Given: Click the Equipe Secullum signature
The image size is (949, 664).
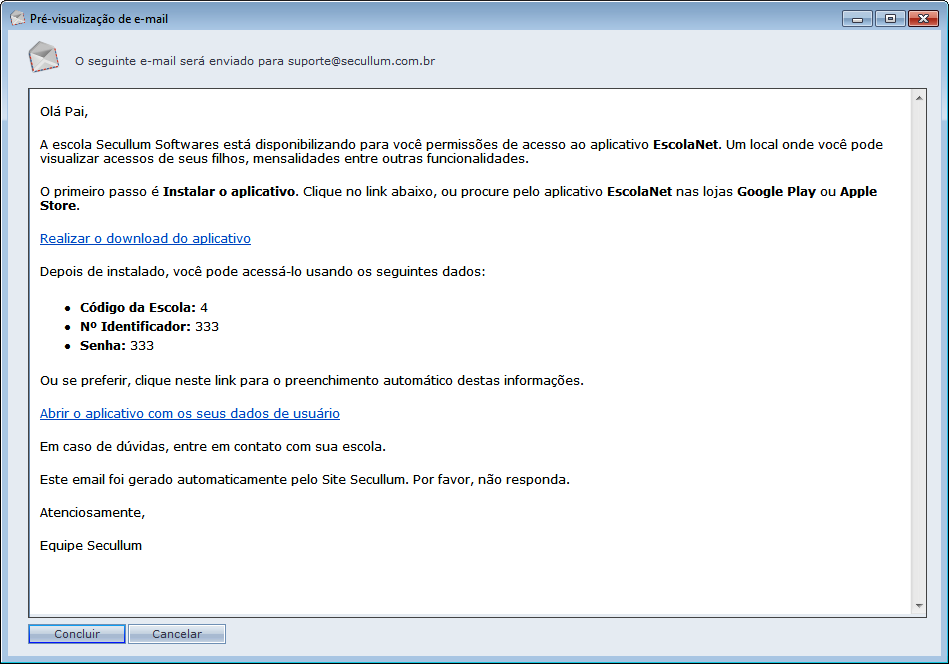Looking at the screenshot, I should tap(91, 546).
